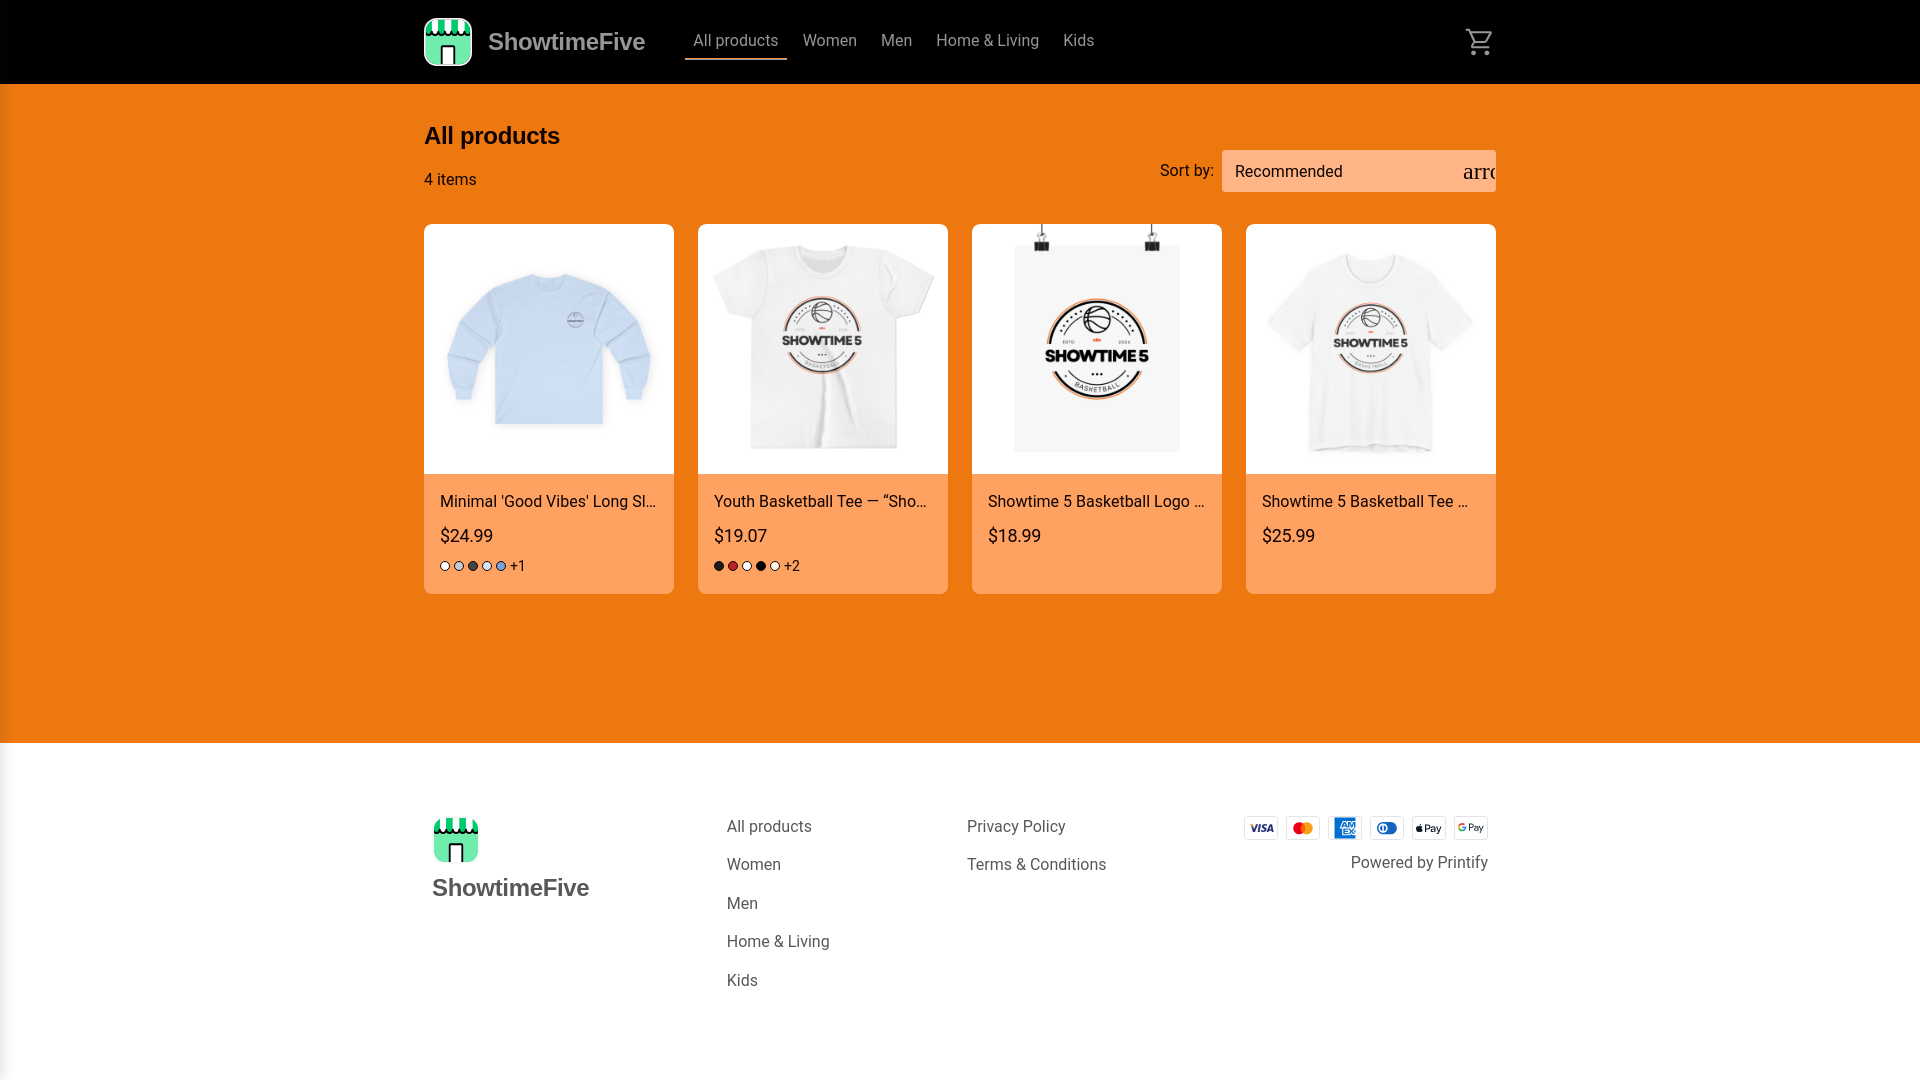Open the light blue long sleeve shirt image
Screen dimensions: 1920x1080
[x=549, y=349]
